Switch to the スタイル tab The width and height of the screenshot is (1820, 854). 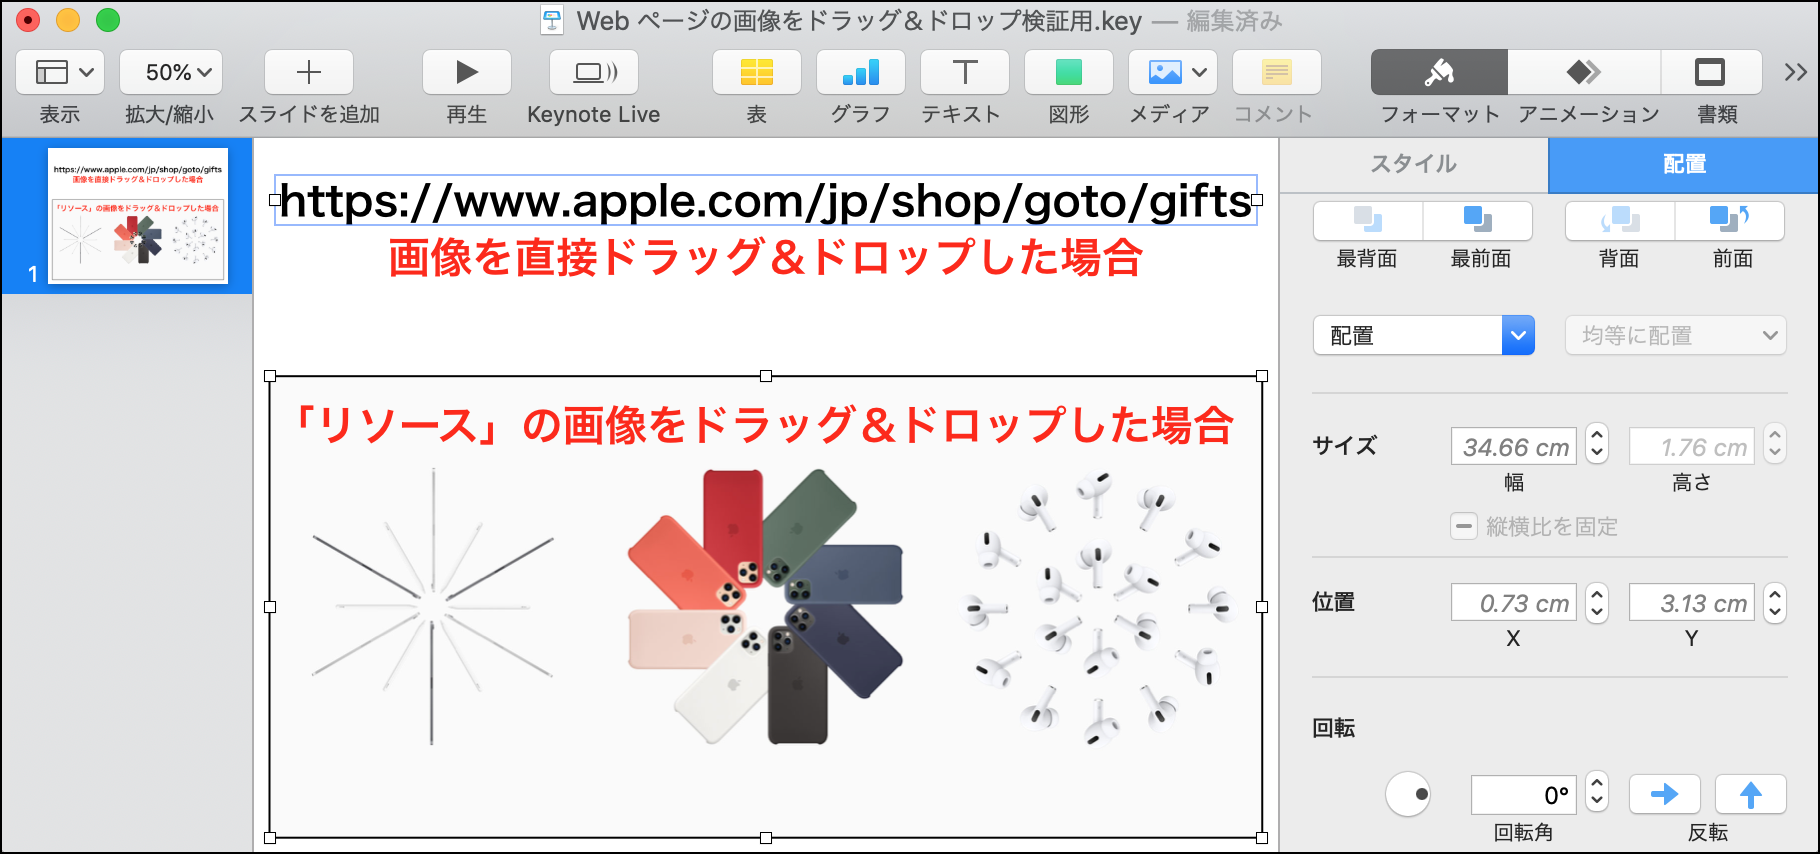[x=1414, y=164]
